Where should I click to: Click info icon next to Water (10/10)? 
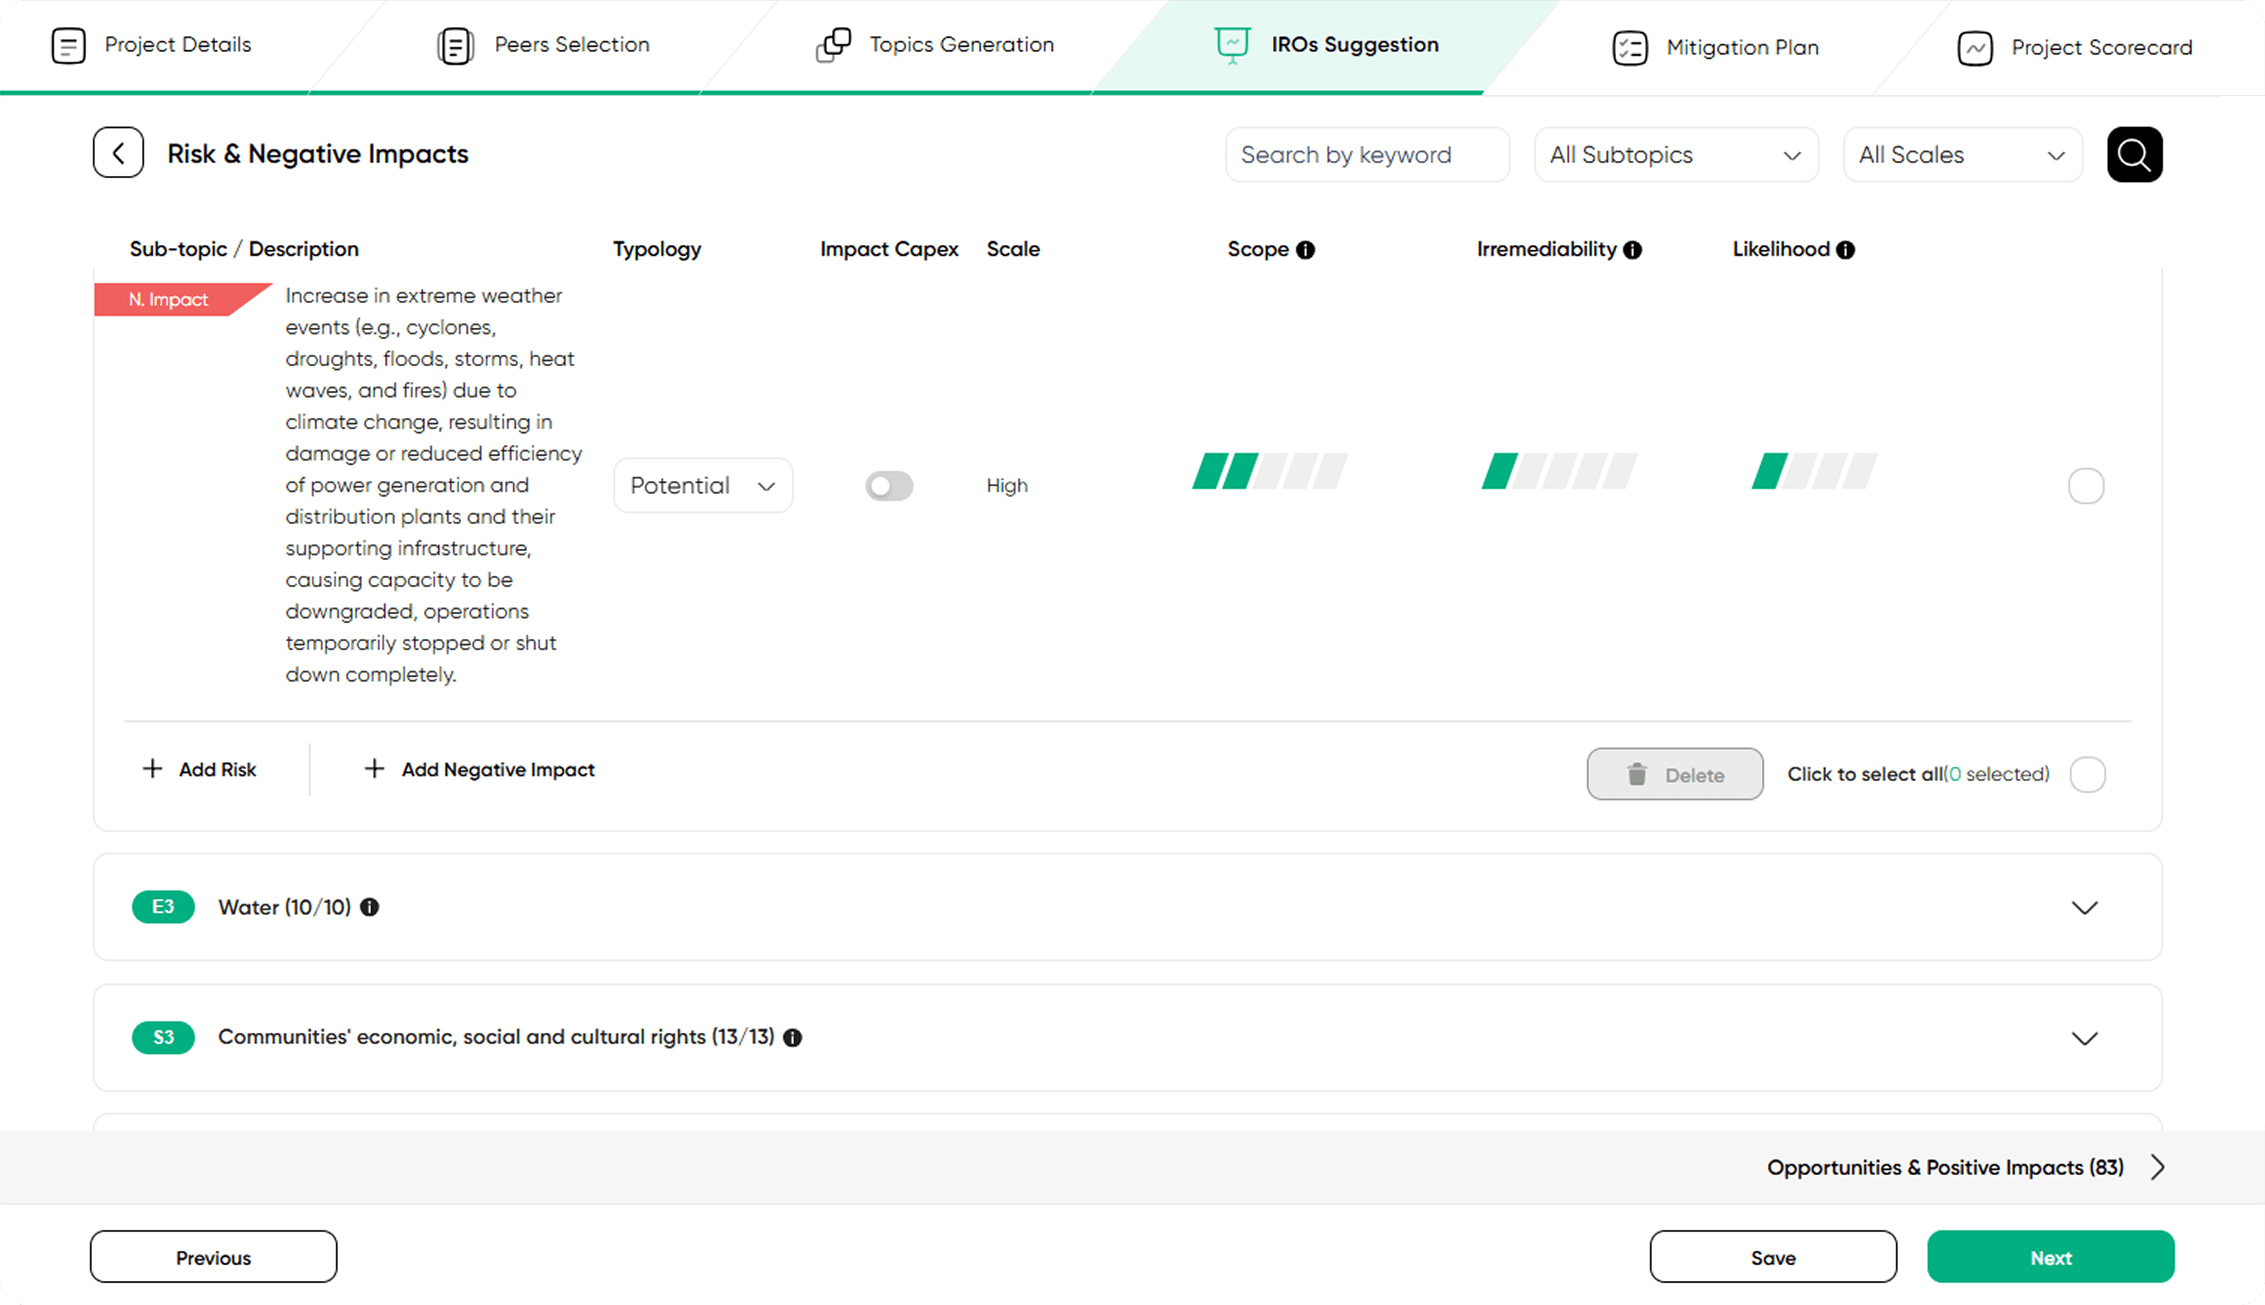point(369,907)
